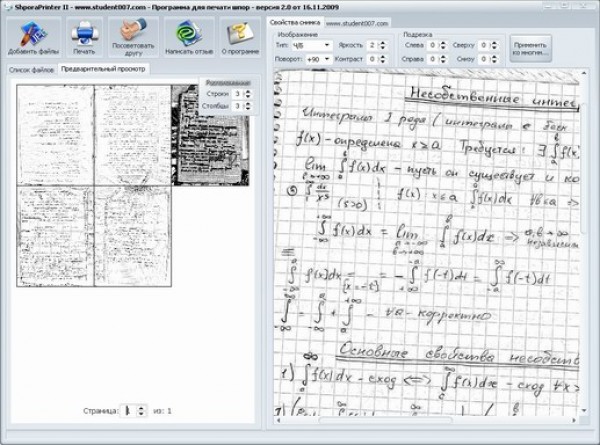The width and height of the screenshot is (600, 445).
Task: Click the scanned notes image in the viewer
Action: [427, 243]
